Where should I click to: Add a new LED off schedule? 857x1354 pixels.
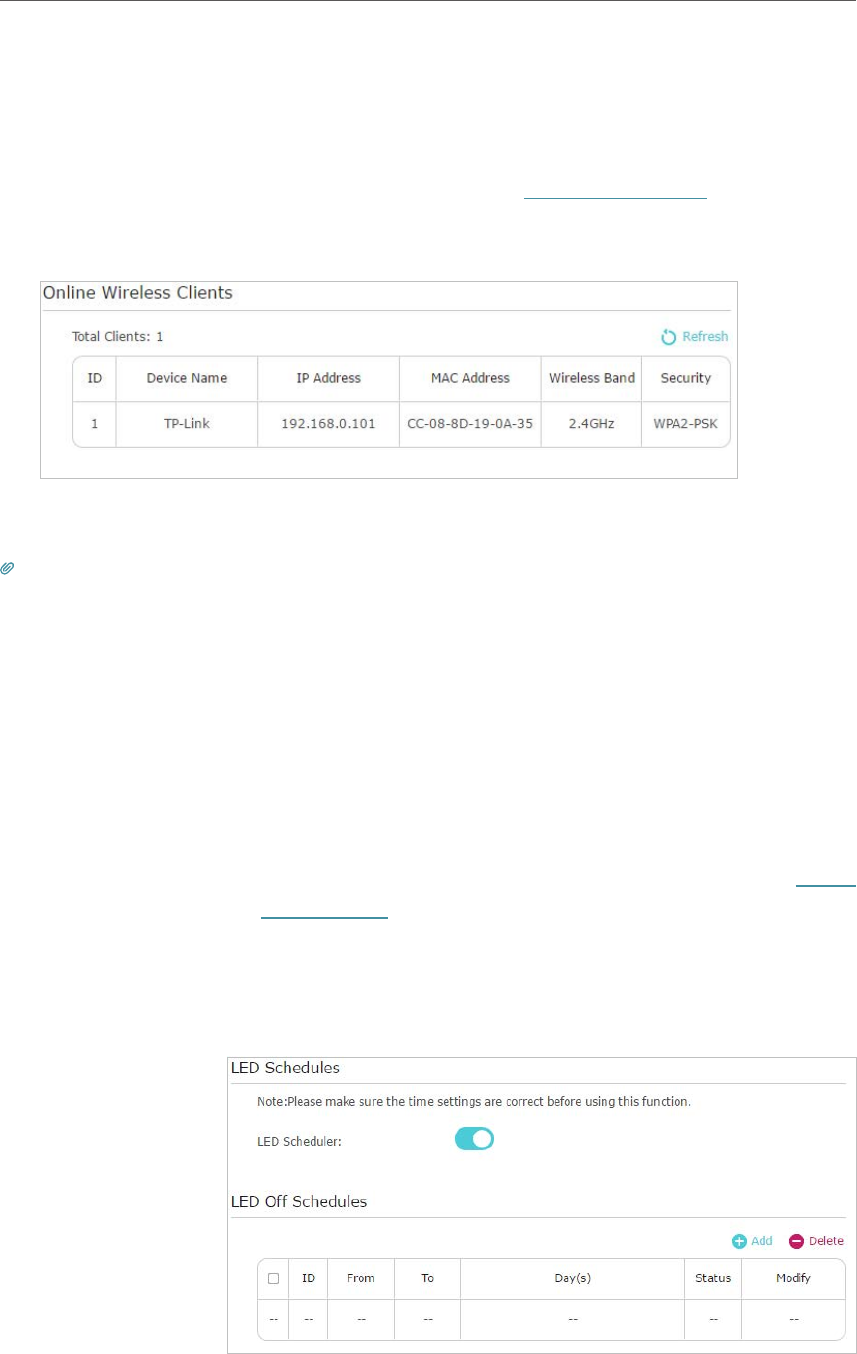(752, 1241)
